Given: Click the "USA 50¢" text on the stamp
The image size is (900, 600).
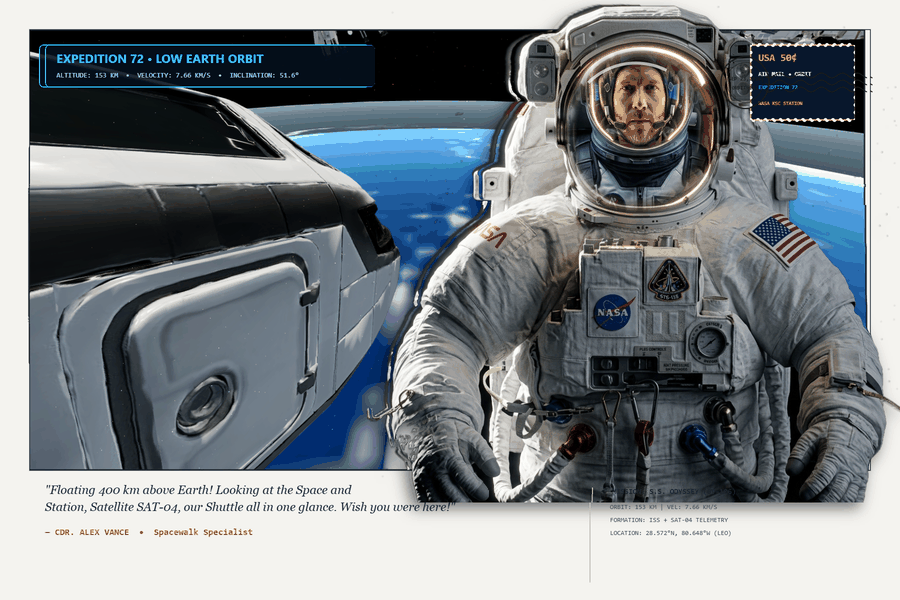Looking at the screenshot, I should pyautogui.click(x=777, y=58).
